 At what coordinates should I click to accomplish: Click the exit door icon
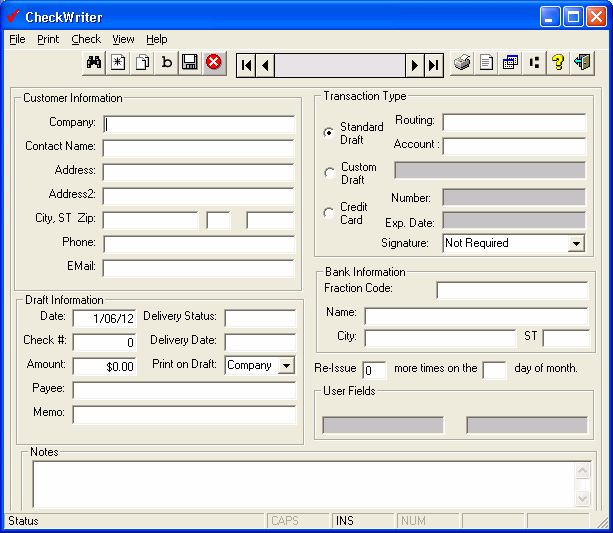coord(582,63)
